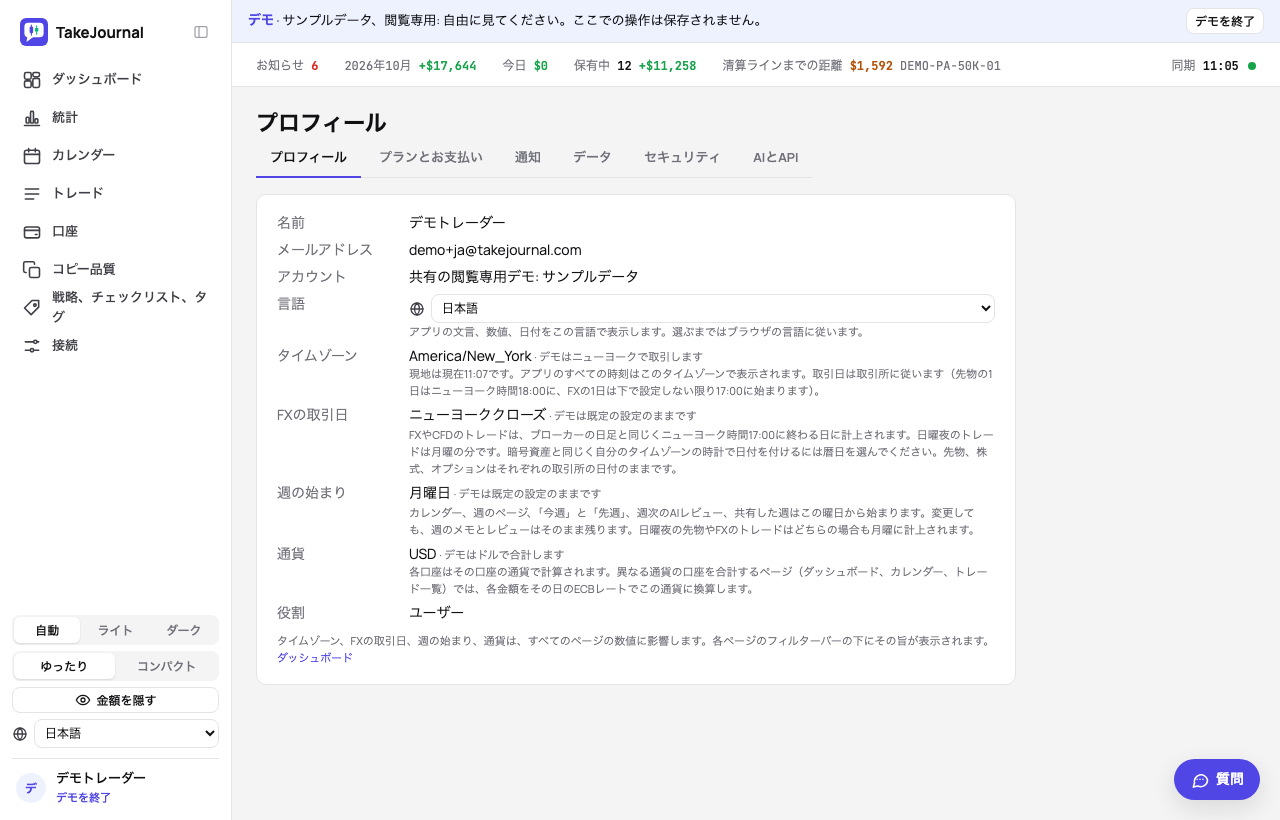This screenshot has width=1280, height=820.
Task: Click the demo+ja@takejournal.com email text
Action: 495,250
